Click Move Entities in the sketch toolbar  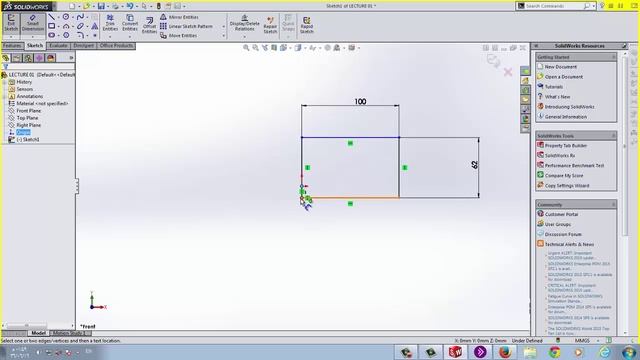[x=179, y=36]
